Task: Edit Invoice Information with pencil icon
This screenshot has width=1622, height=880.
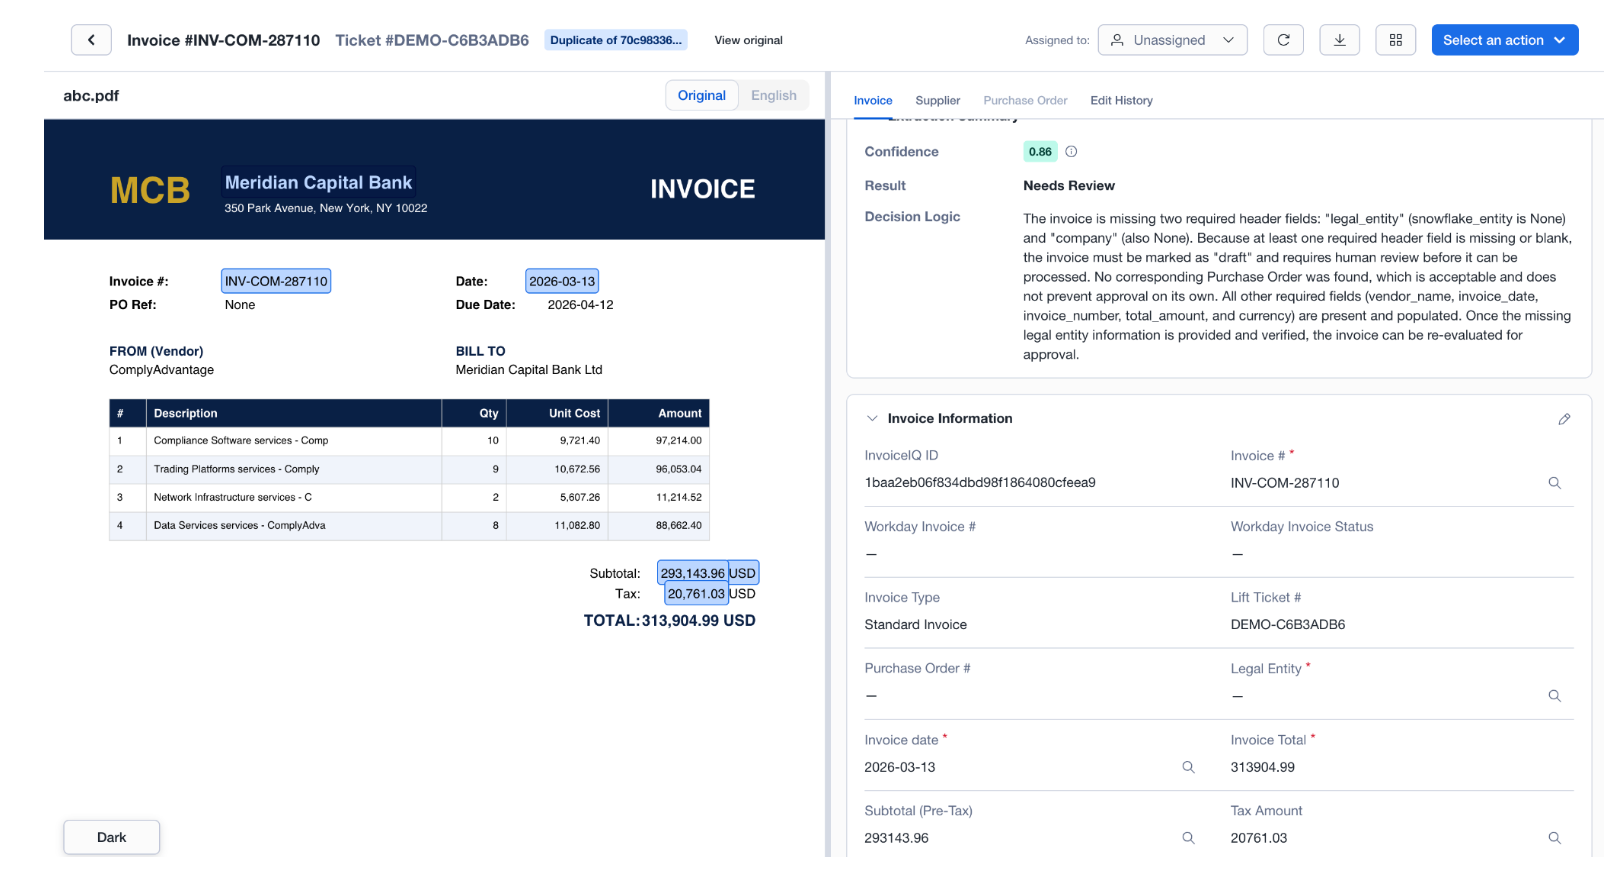Action: (x=1564, y=419)
